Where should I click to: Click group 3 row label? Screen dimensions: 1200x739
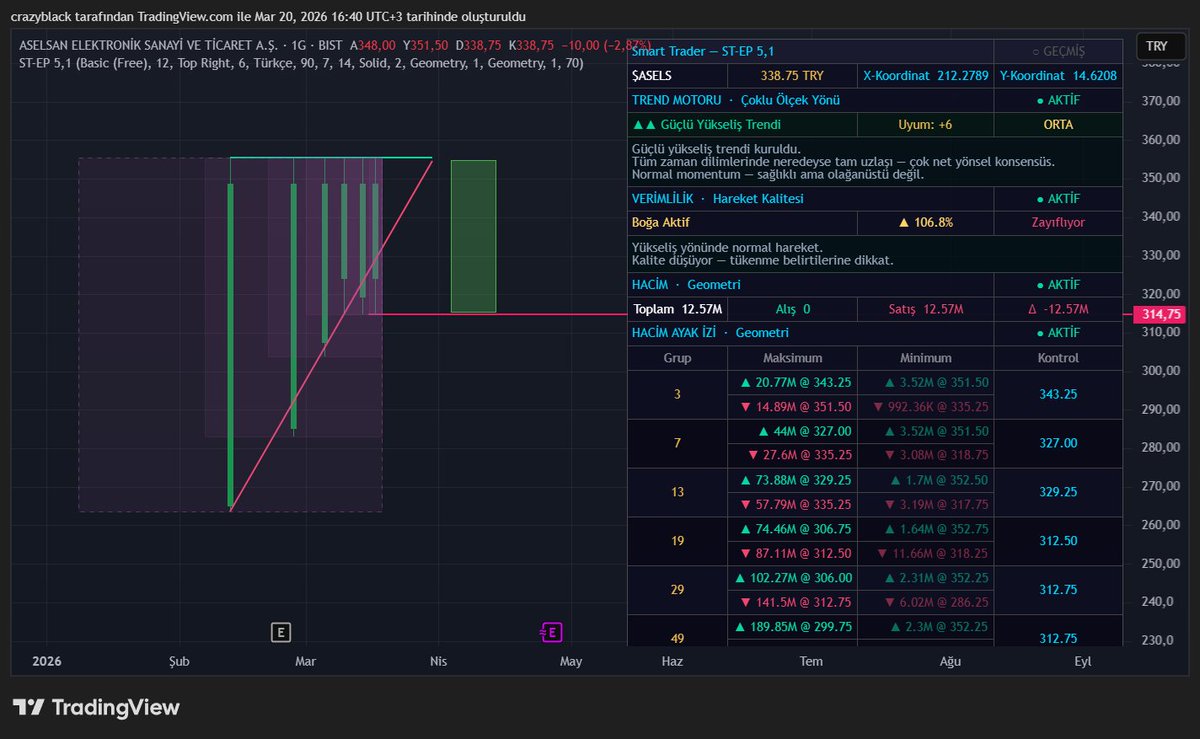pyautogui.click(x=677, y=395)
